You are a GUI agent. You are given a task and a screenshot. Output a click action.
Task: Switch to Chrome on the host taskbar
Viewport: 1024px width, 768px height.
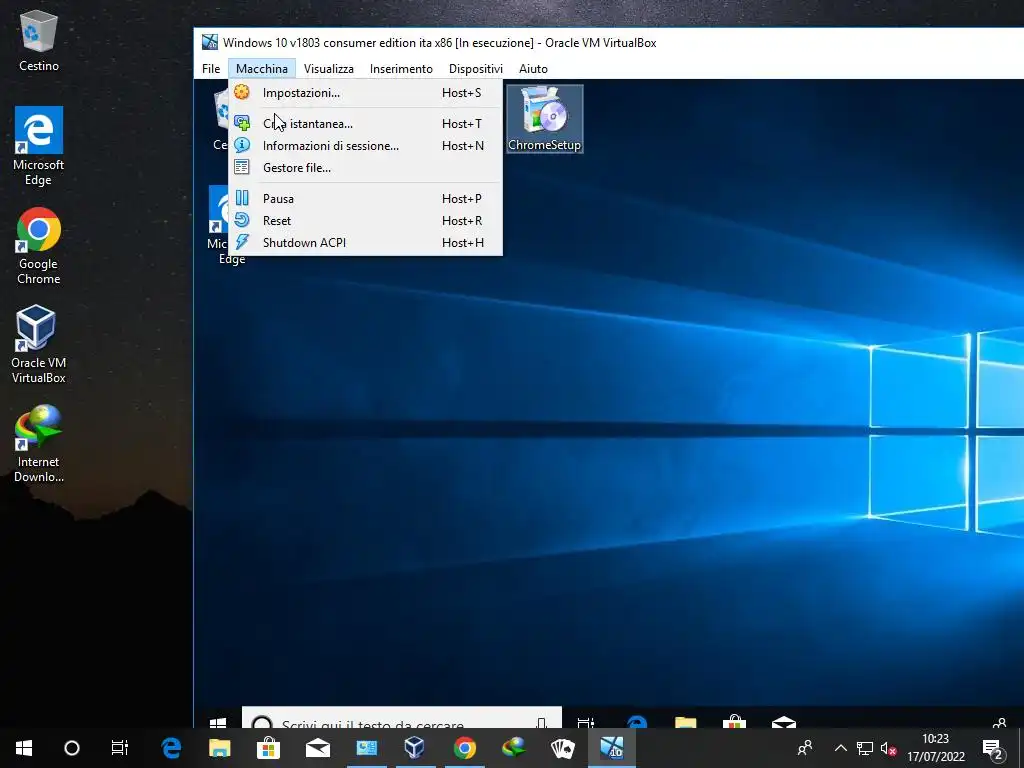[x=465, y=748]
